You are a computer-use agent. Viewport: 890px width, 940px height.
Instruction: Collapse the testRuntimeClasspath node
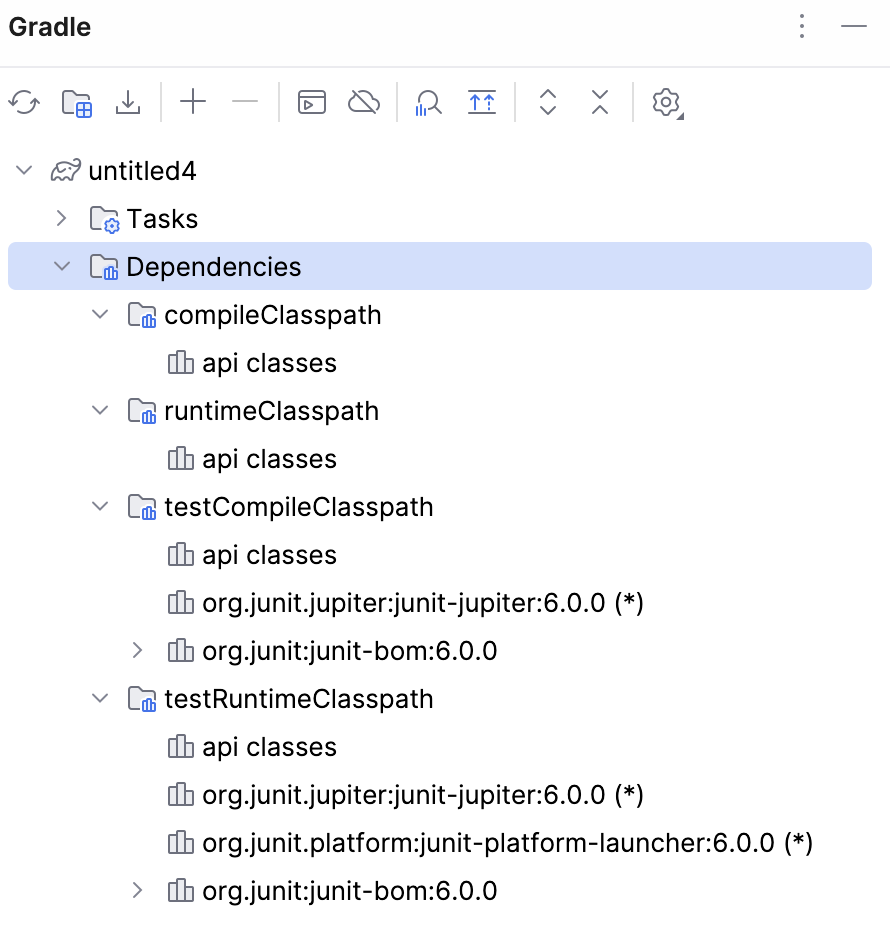tap(99, 698)
